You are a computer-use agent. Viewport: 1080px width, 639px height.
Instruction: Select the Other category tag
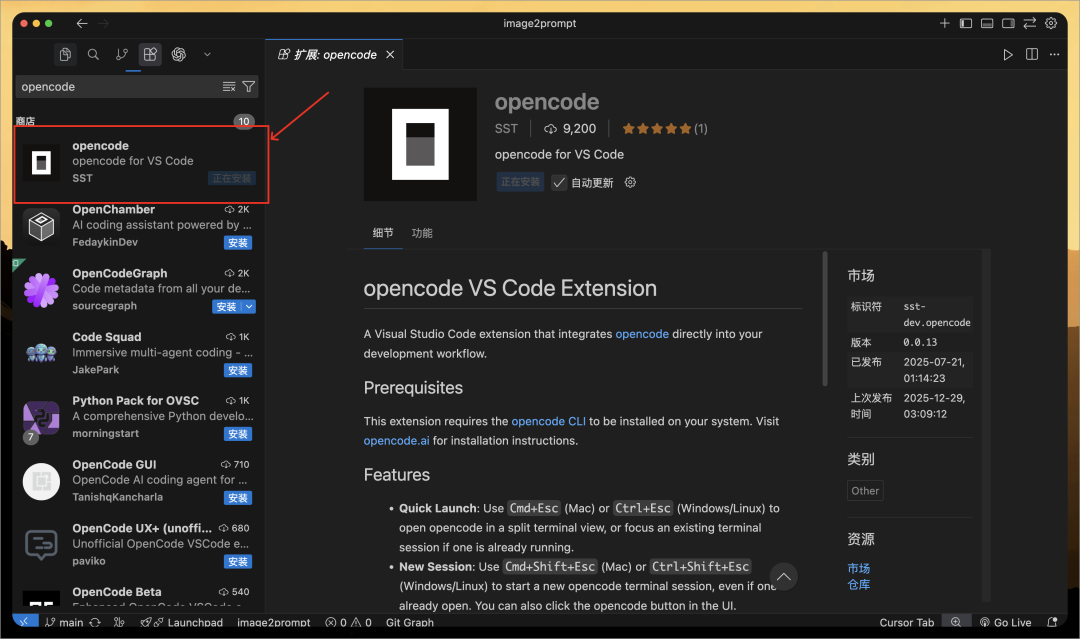click(x=865, y=491)
